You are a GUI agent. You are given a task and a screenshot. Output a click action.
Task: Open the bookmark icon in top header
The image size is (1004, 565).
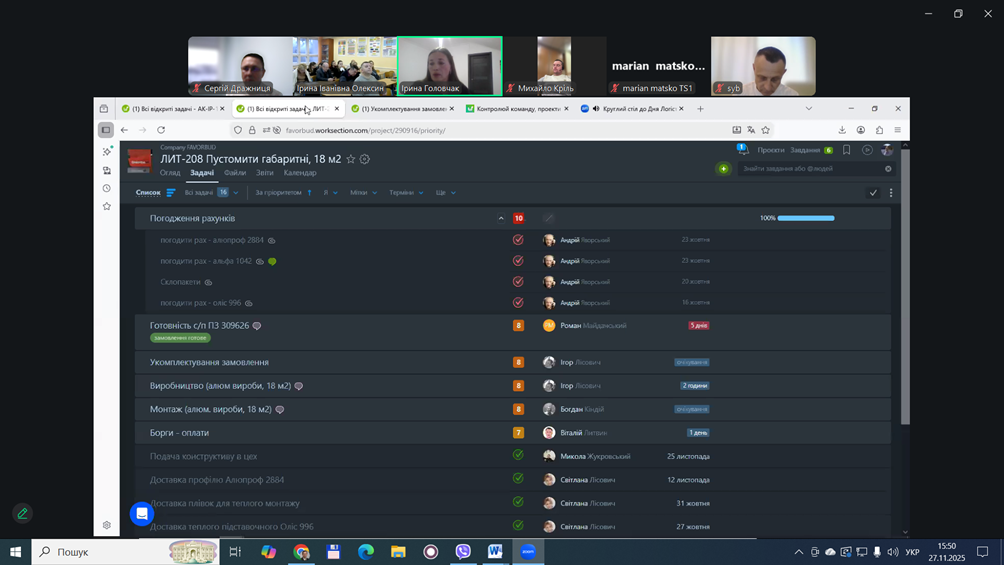coord(847,150)
